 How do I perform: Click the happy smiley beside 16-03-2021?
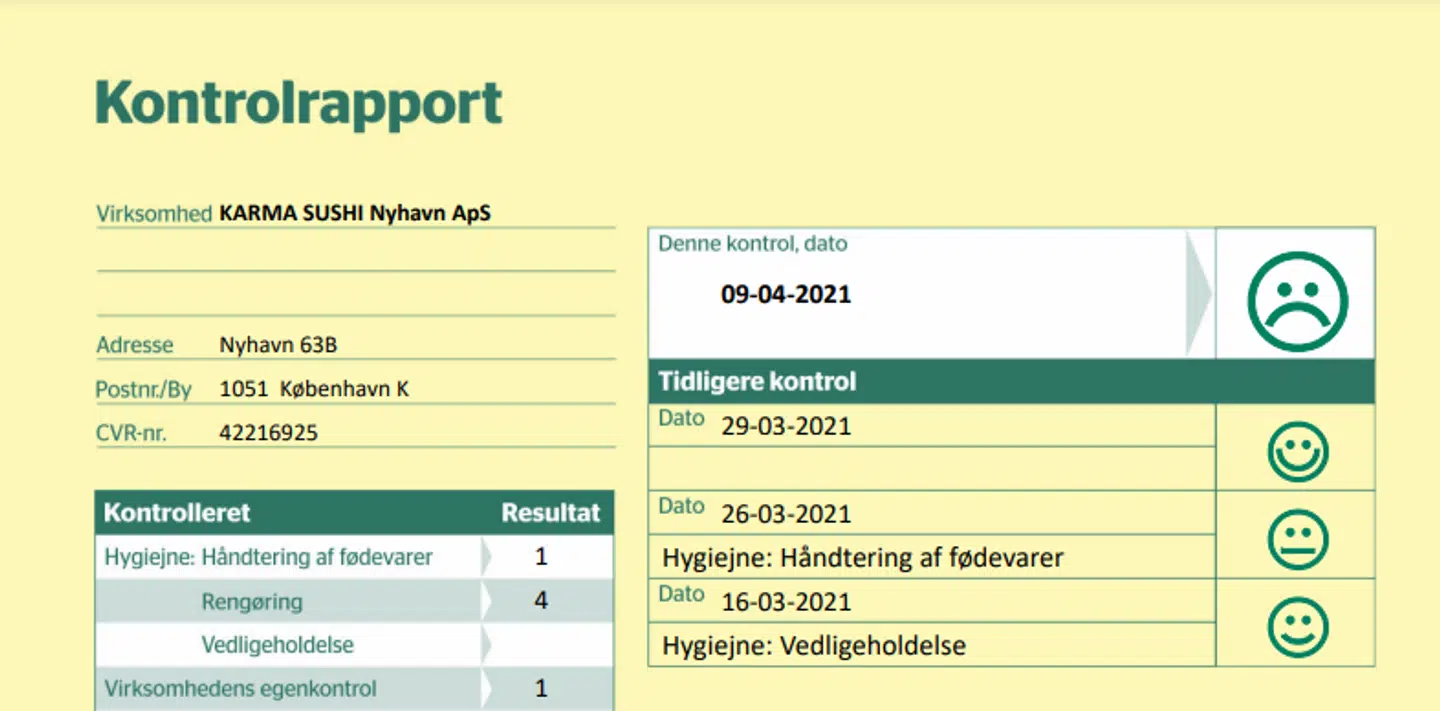1297,629
